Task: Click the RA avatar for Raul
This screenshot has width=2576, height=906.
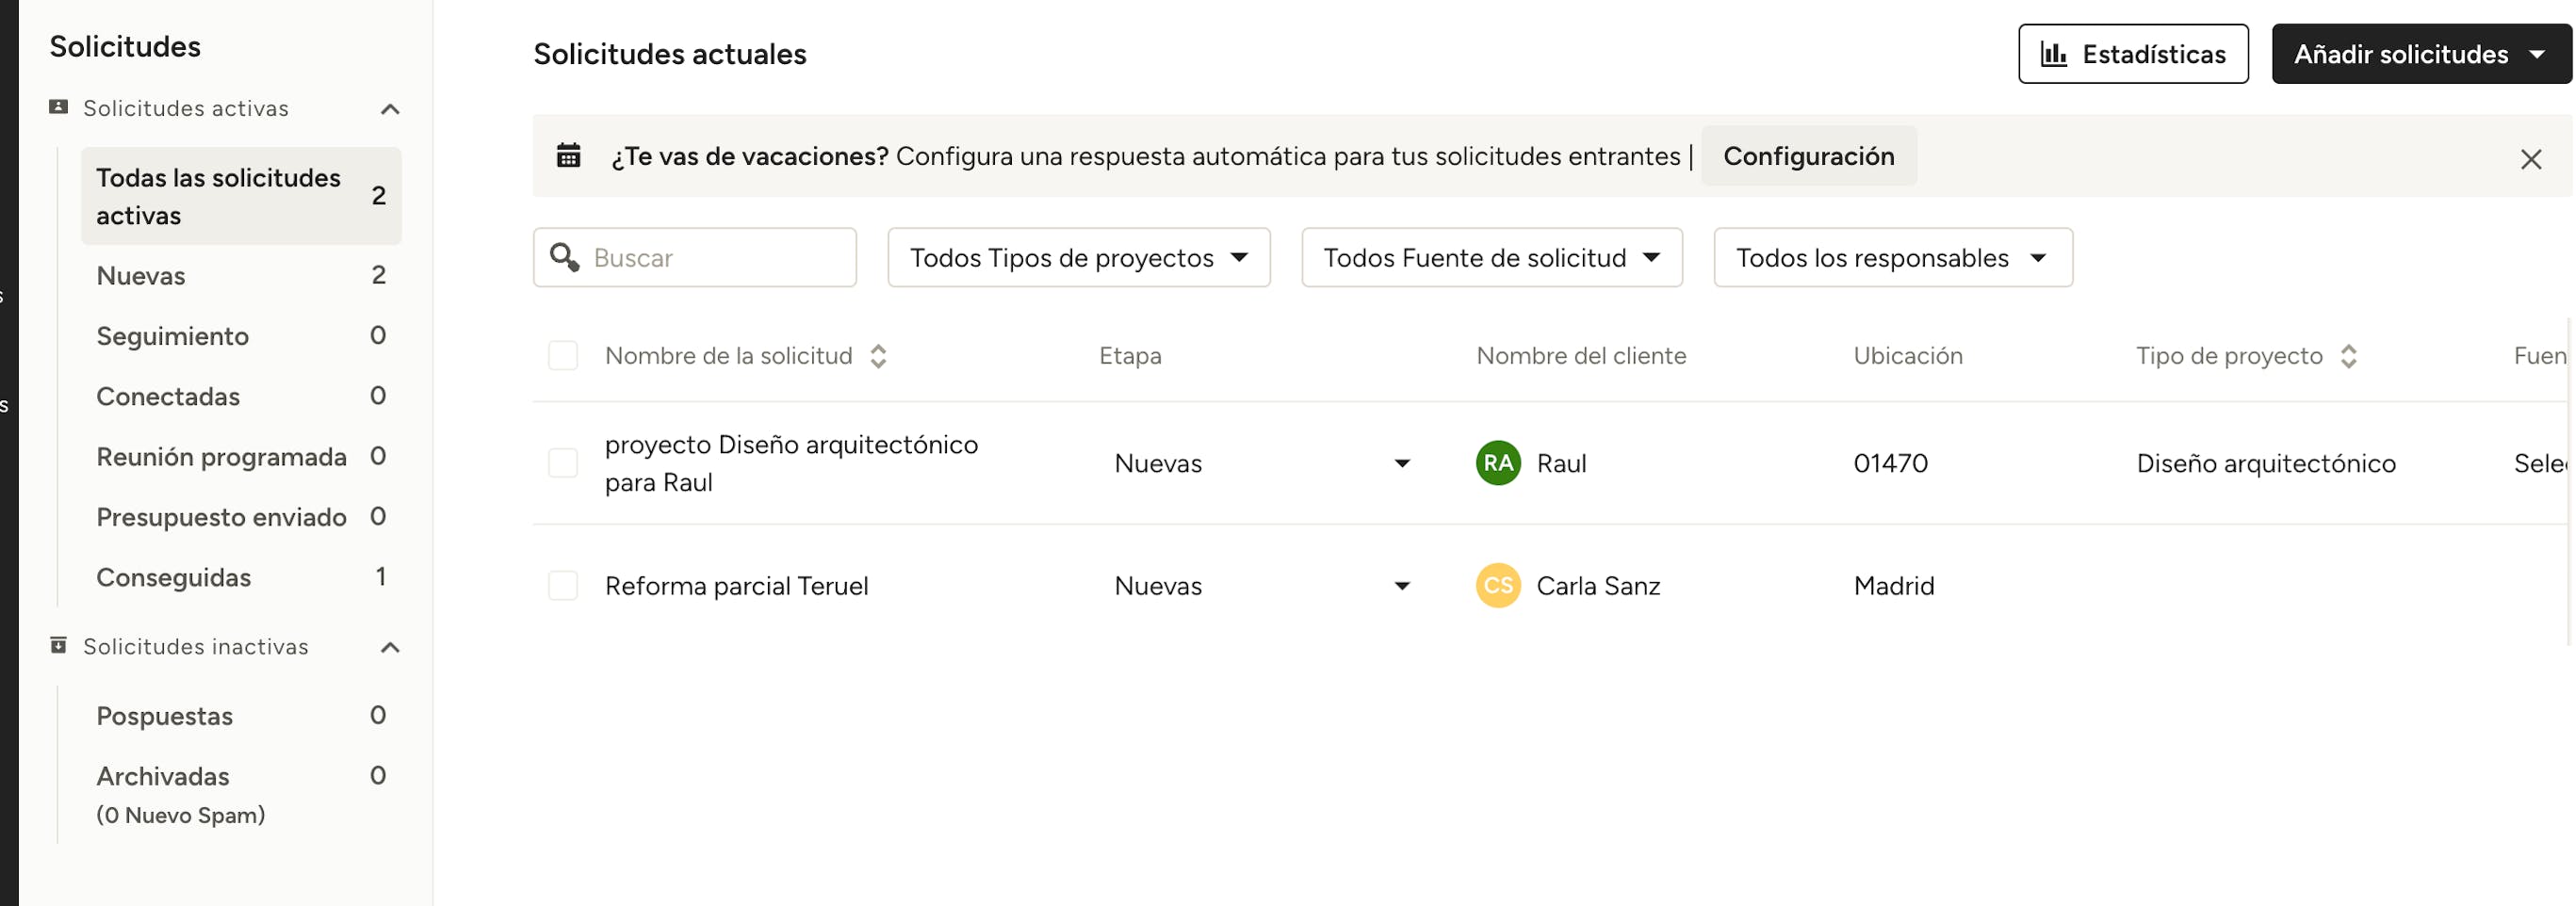Action: pos(1497,463)
